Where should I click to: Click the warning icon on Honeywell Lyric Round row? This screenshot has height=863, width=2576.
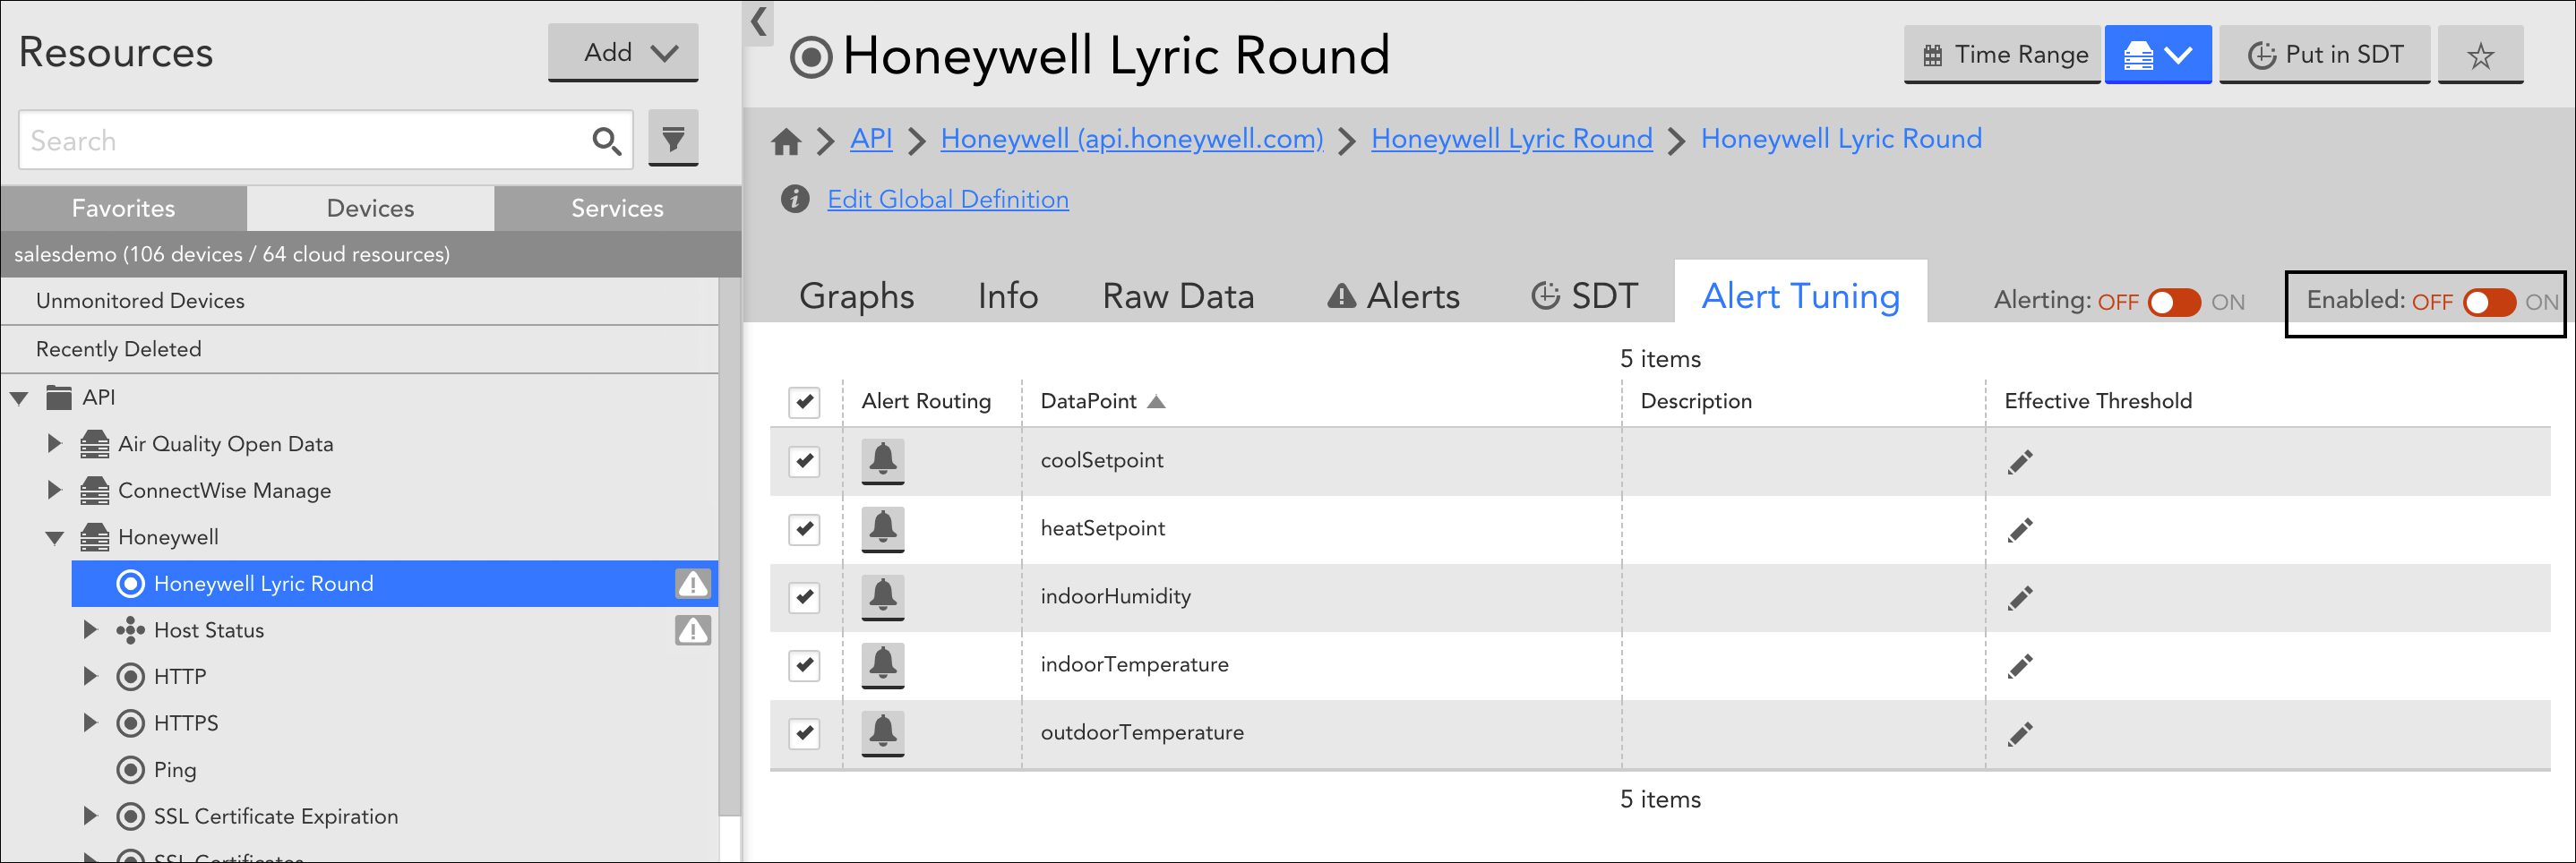[693, 583]
